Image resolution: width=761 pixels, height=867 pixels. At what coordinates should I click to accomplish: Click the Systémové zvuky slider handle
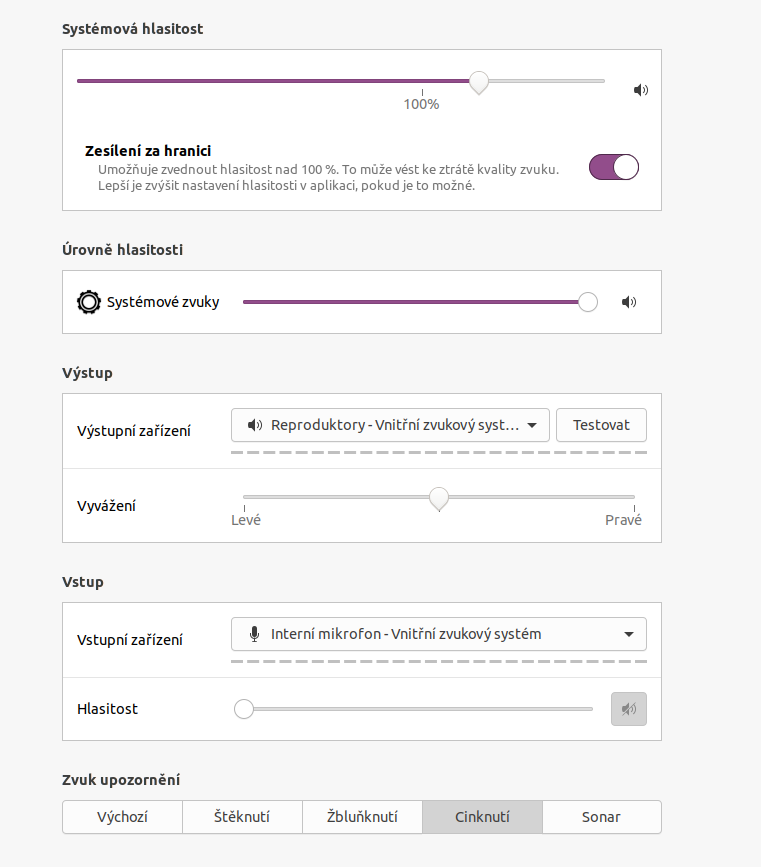588,302
